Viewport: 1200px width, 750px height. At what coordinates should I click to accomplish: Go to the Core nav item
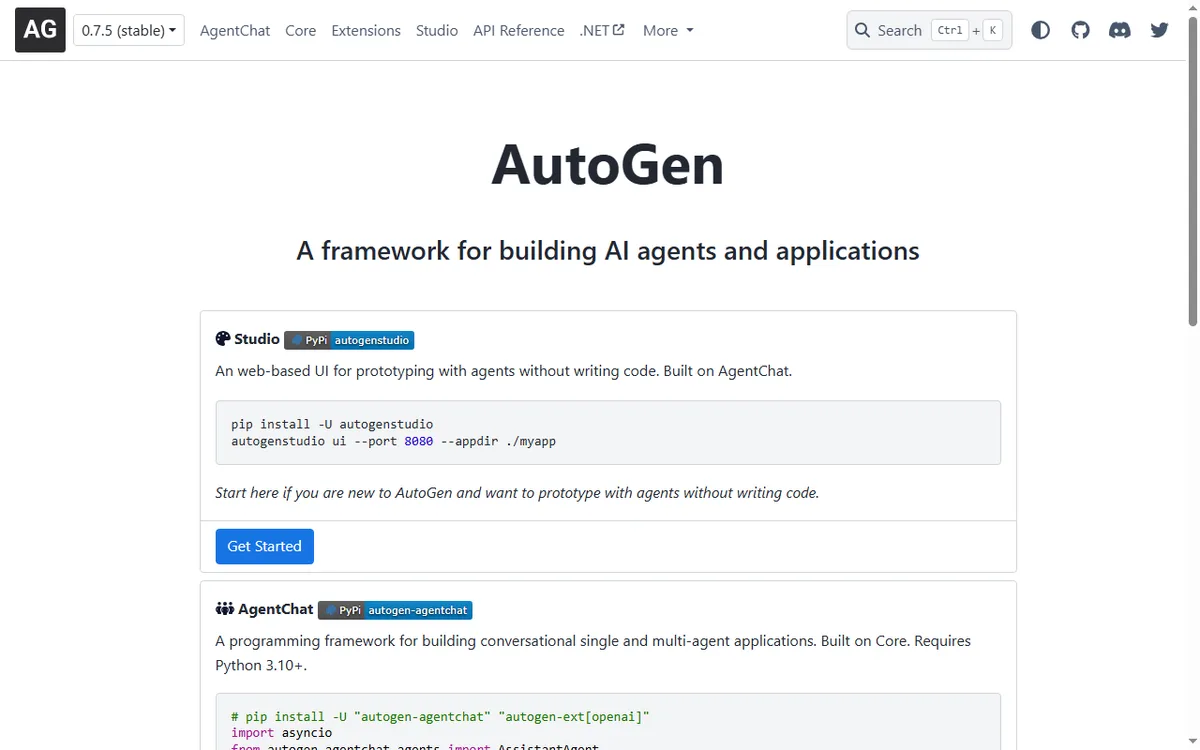click(x=300, y=30)
